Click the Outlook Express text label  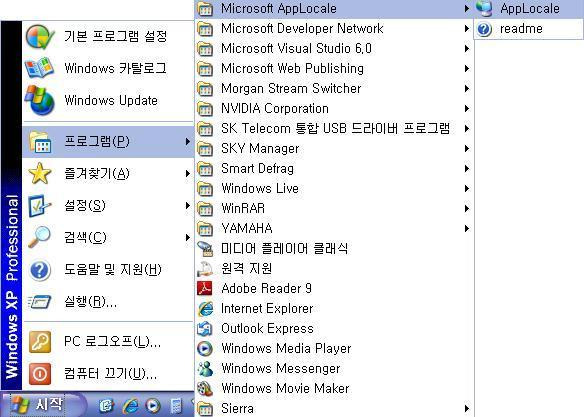point(267,328)
